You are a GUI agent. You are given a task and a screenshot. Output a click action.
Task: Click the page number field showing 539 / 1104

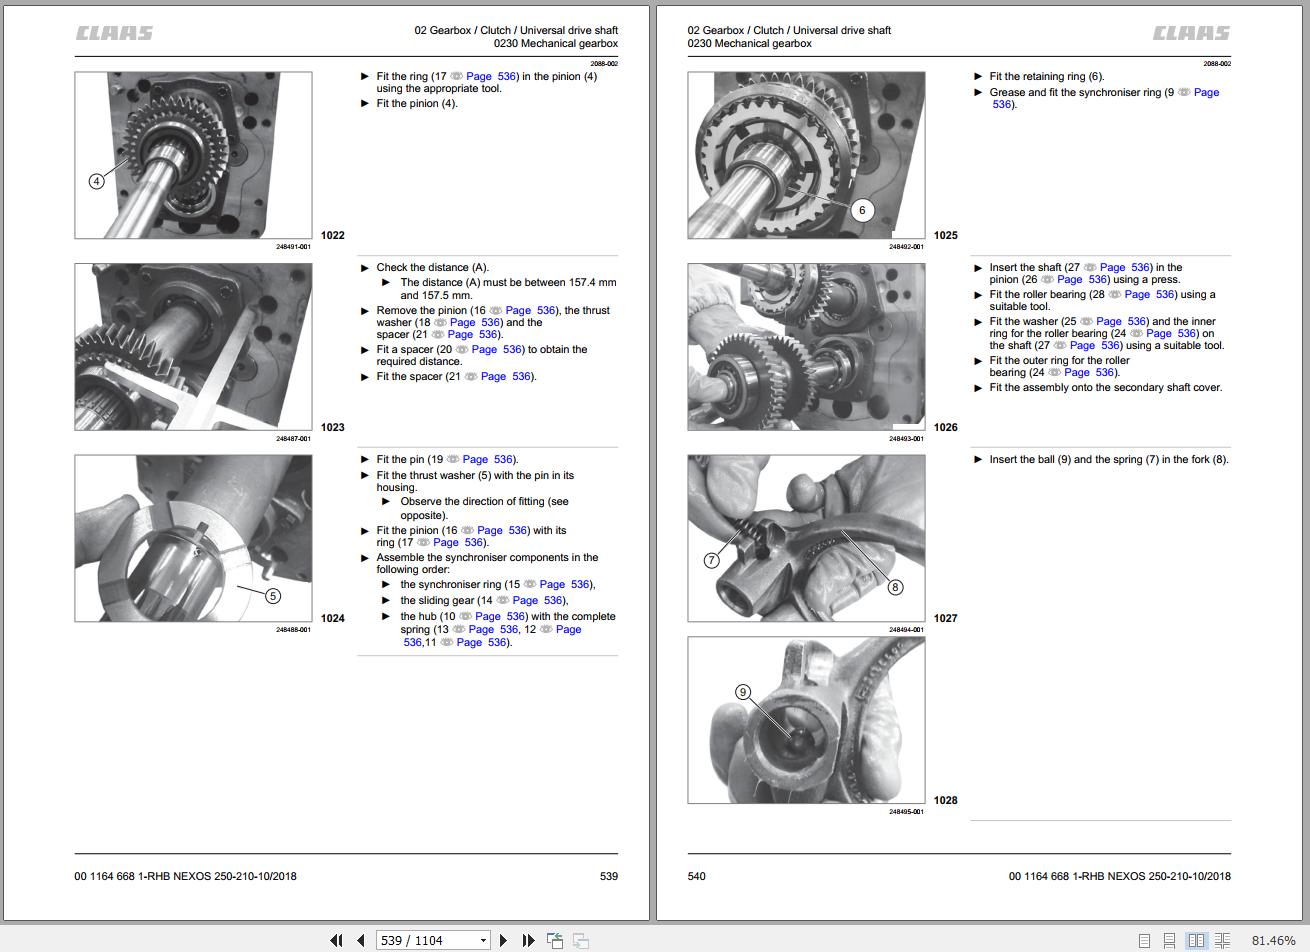(x=427, y=940)
